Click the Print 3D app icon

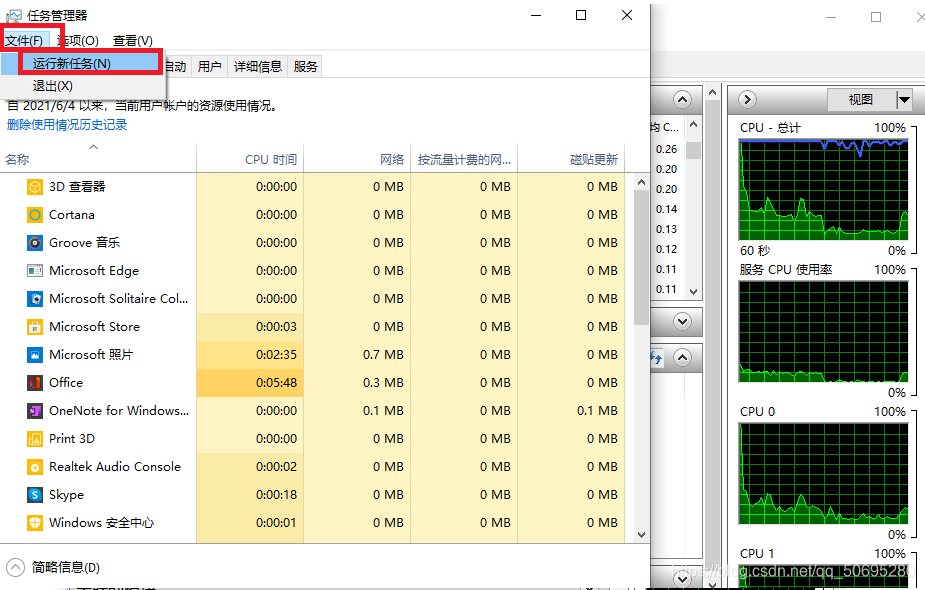(x=35, y=439)
